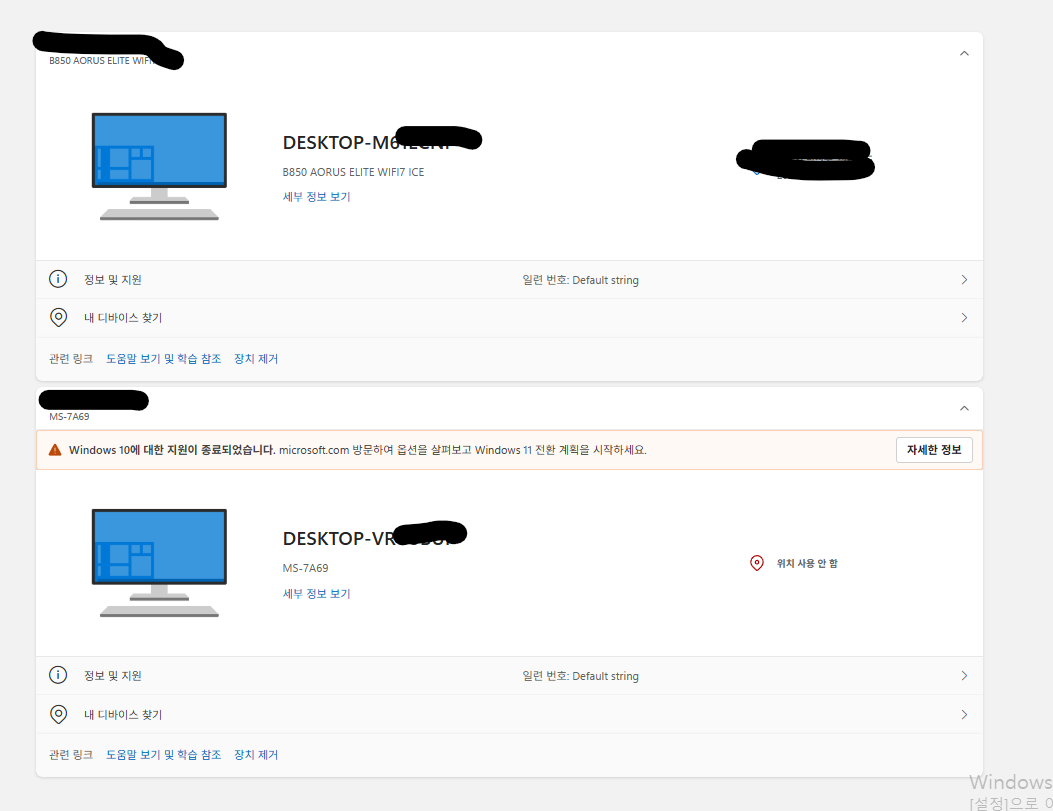Open 세부 정보 보기 under B850 AORUS ELITE WIFI7 ICE

coord(316,197)
